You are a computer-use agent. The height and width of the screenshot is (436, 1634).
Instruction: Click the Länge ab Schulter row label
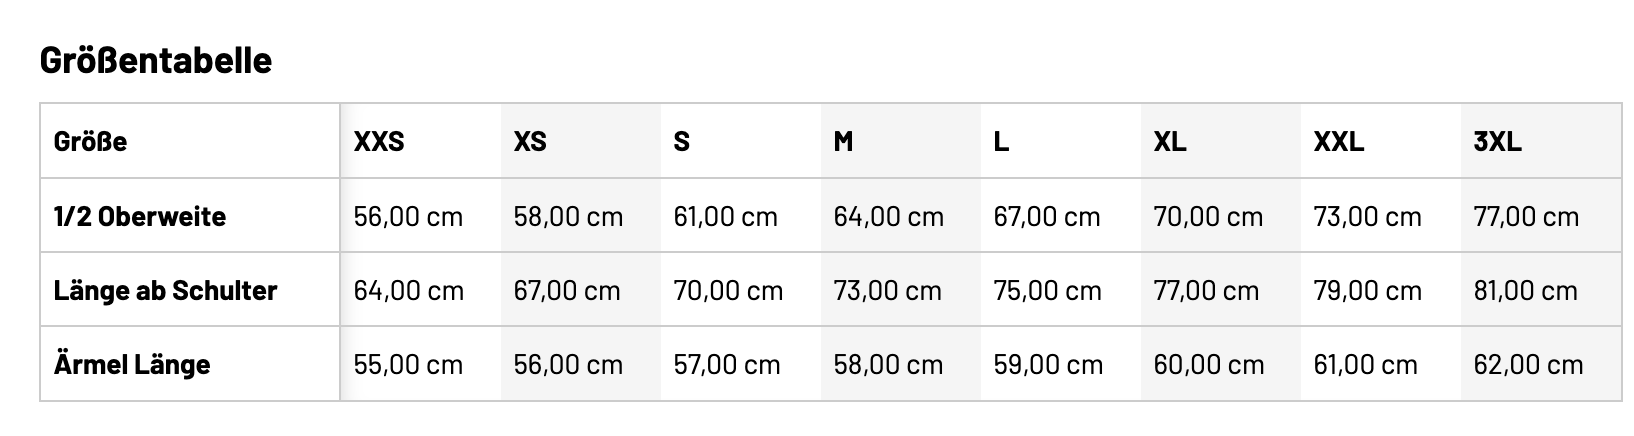point(165,291)
